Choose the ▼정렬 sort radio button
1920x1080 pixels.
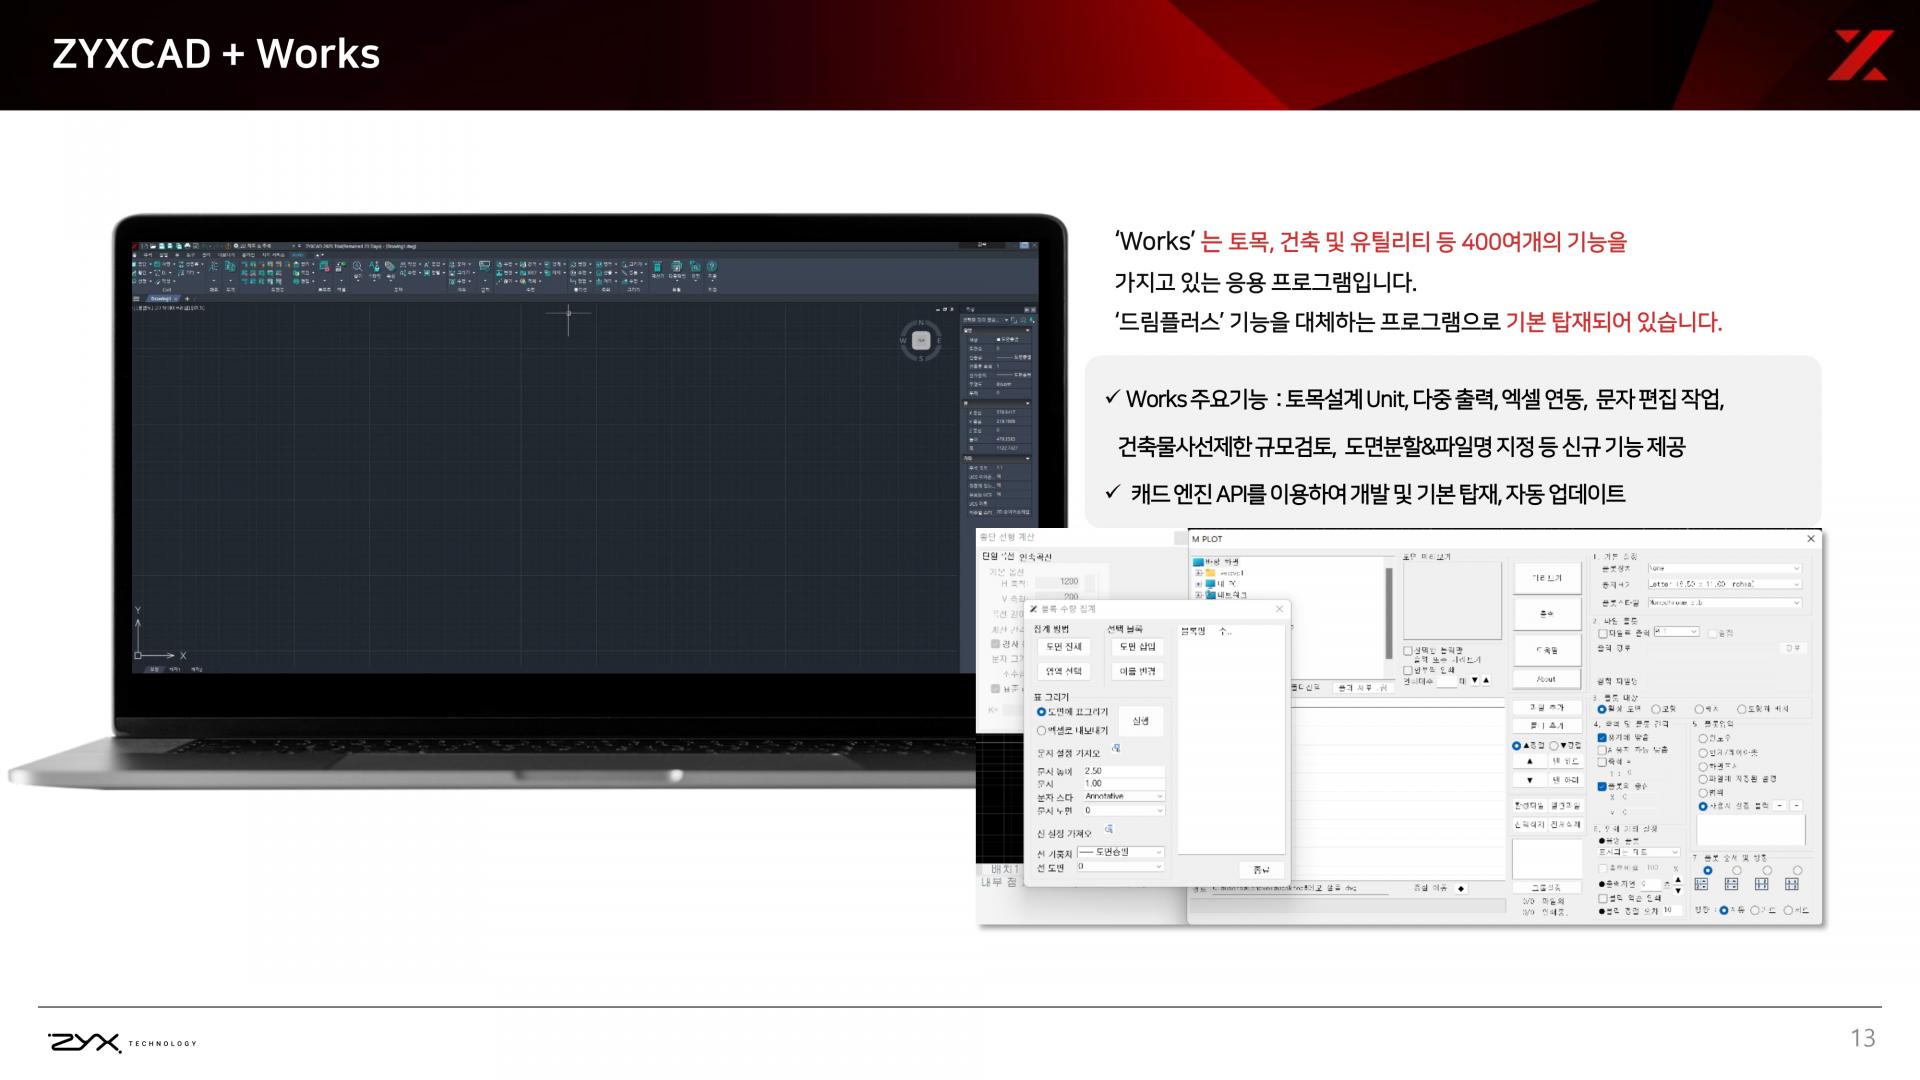coord(1553,746)
